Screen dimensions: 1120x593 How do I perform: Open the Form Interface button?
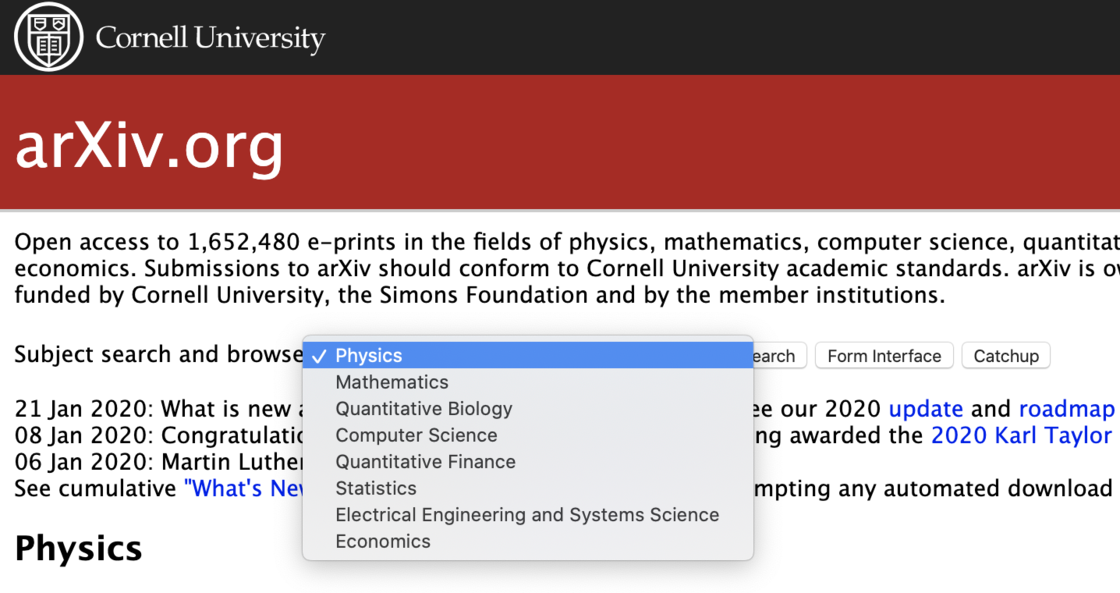point(884,356)
